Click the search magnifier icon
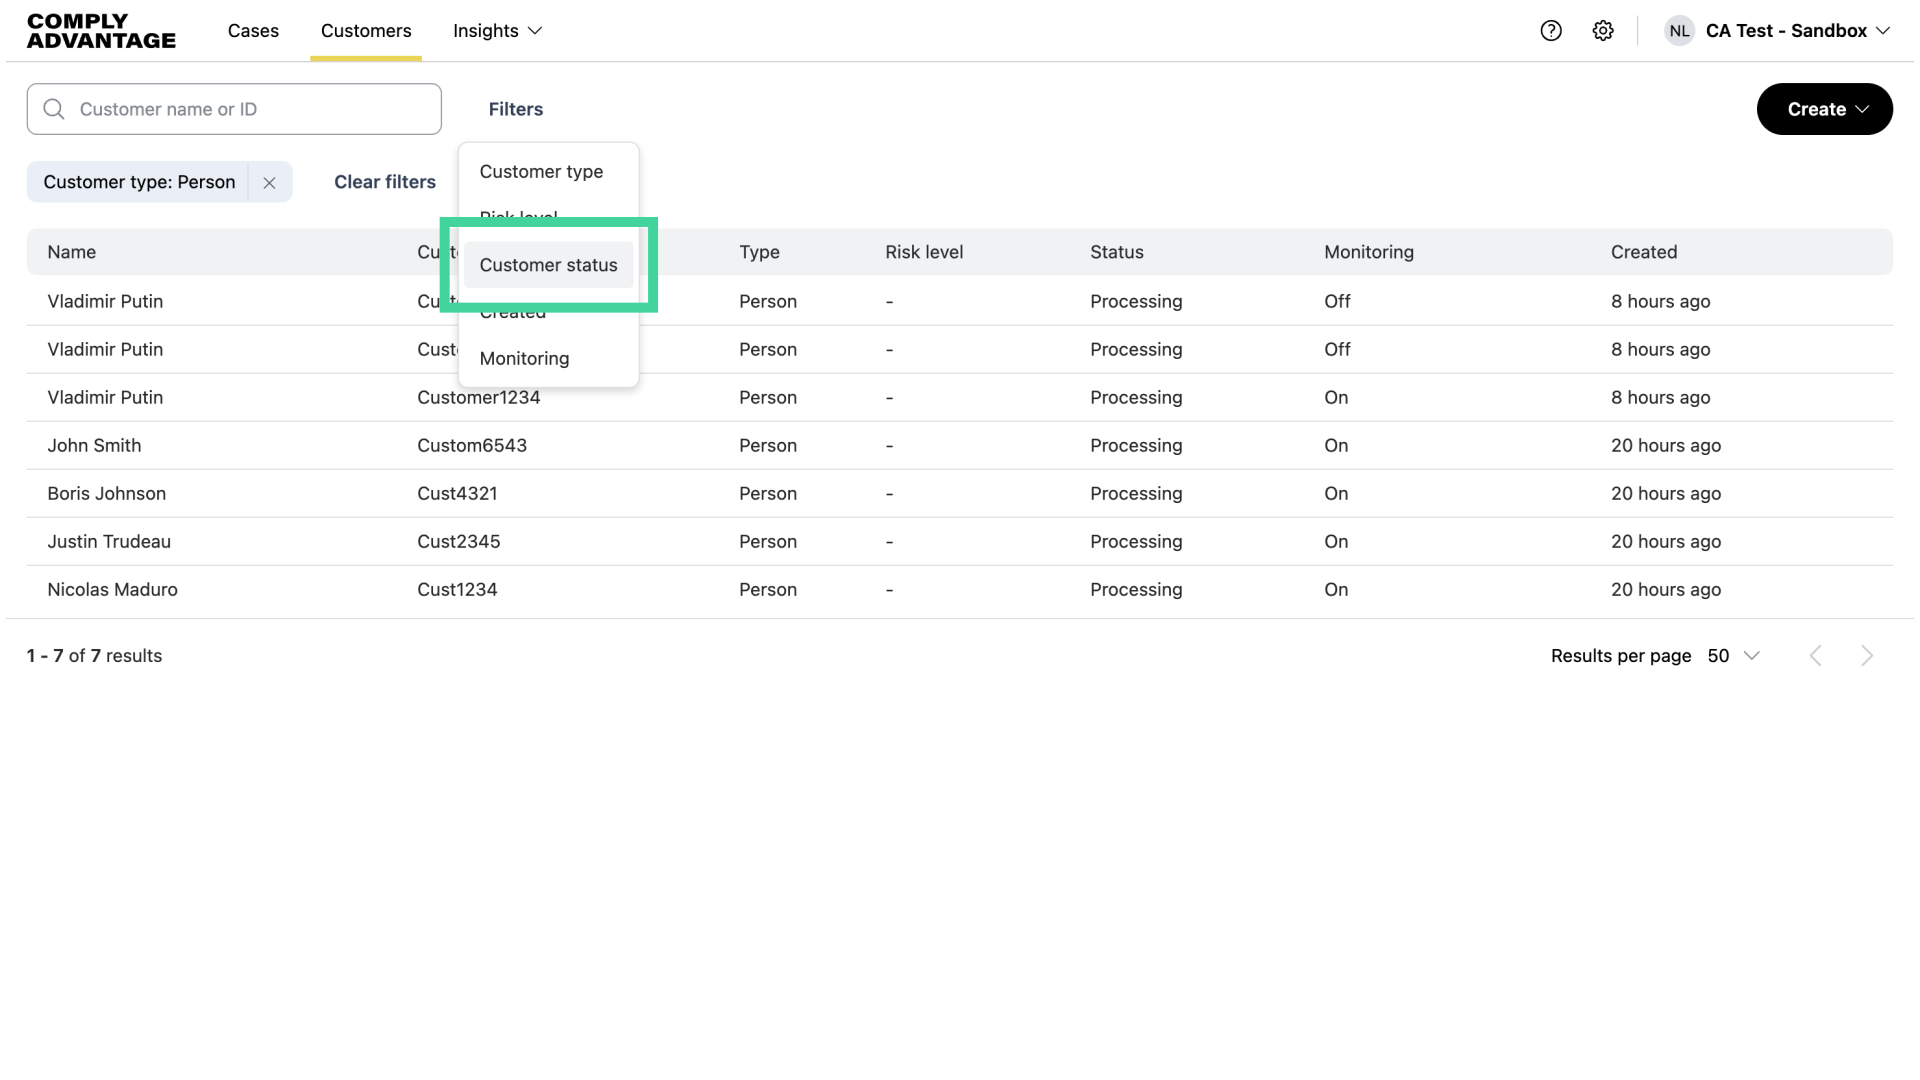Screen dimensions: 1920x1080 [x=54, y=108]
